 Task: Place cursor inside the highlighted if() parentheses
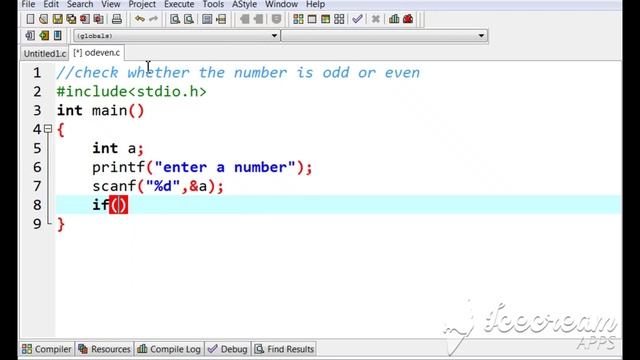point(119,205)
